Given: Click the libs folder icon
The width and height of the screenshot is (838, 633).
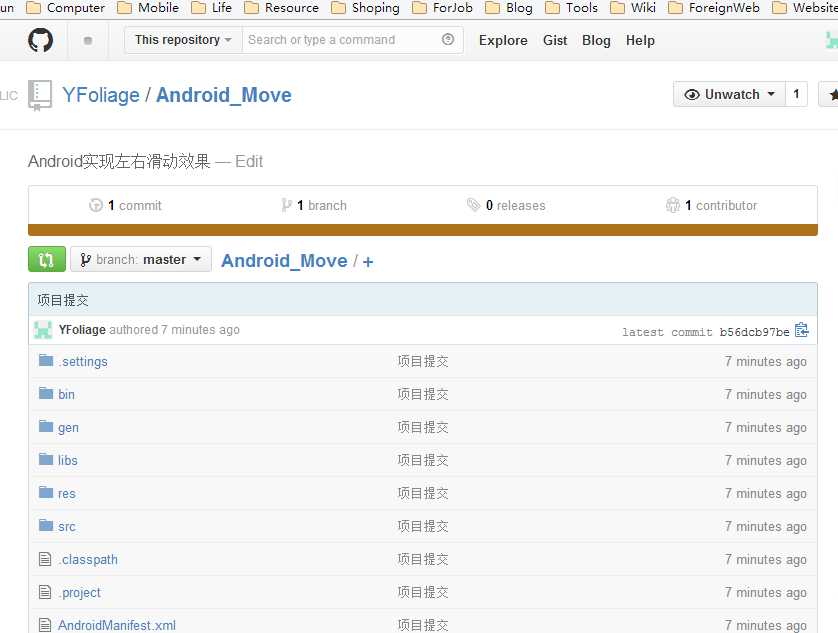Looking at the screenshot, I should point(46,460).
